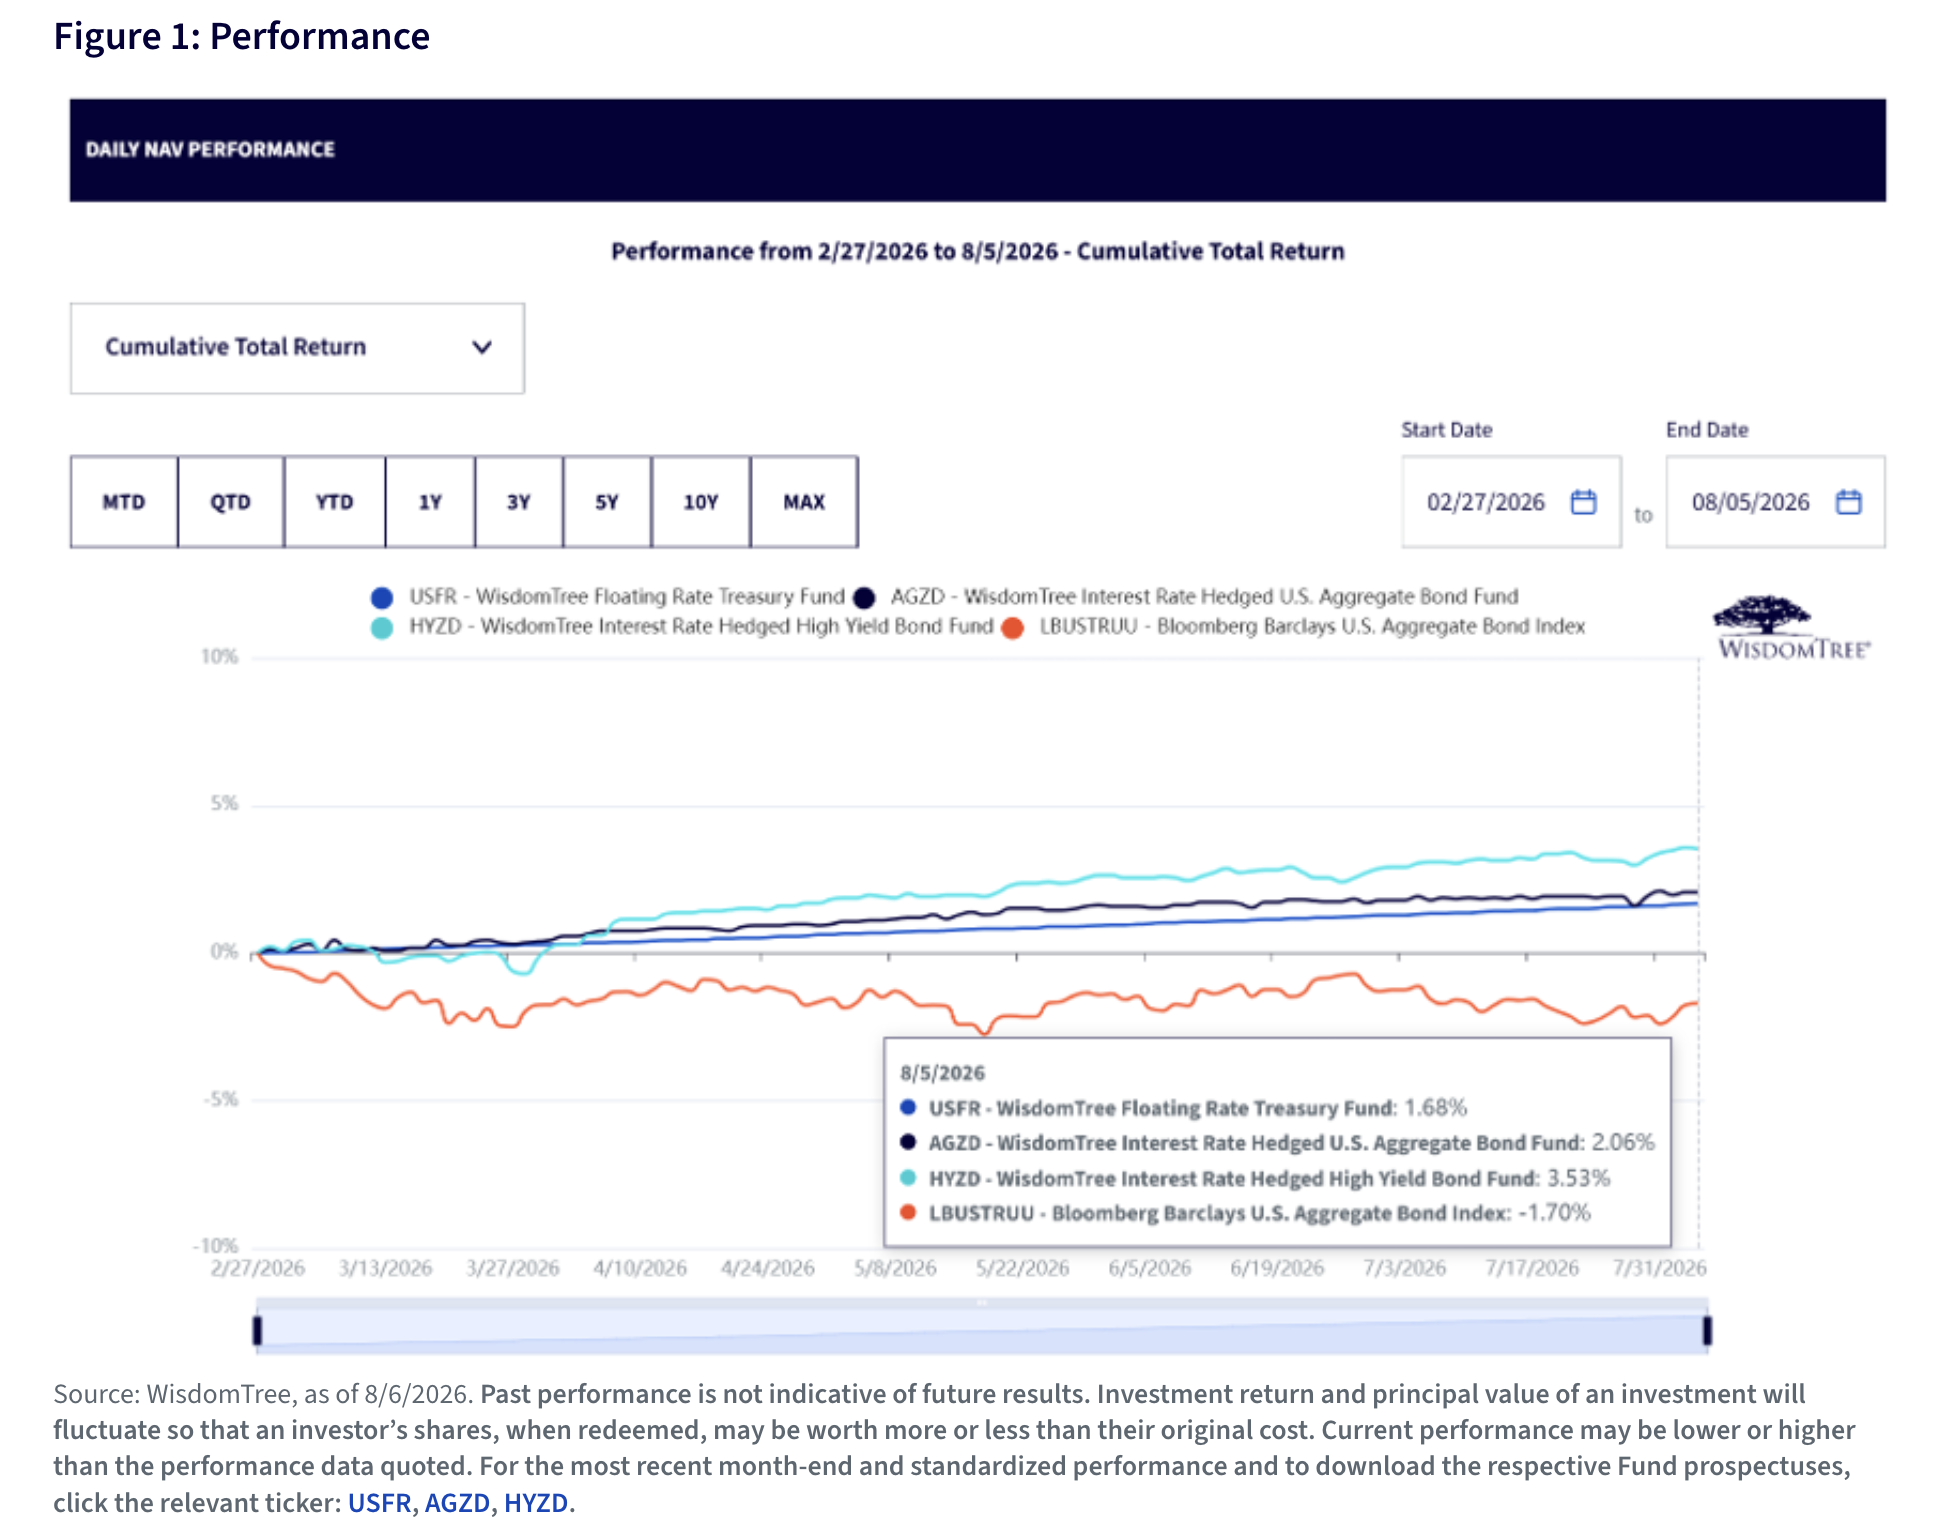Open the HYZD ticker link in the source note

[536, 1503]
